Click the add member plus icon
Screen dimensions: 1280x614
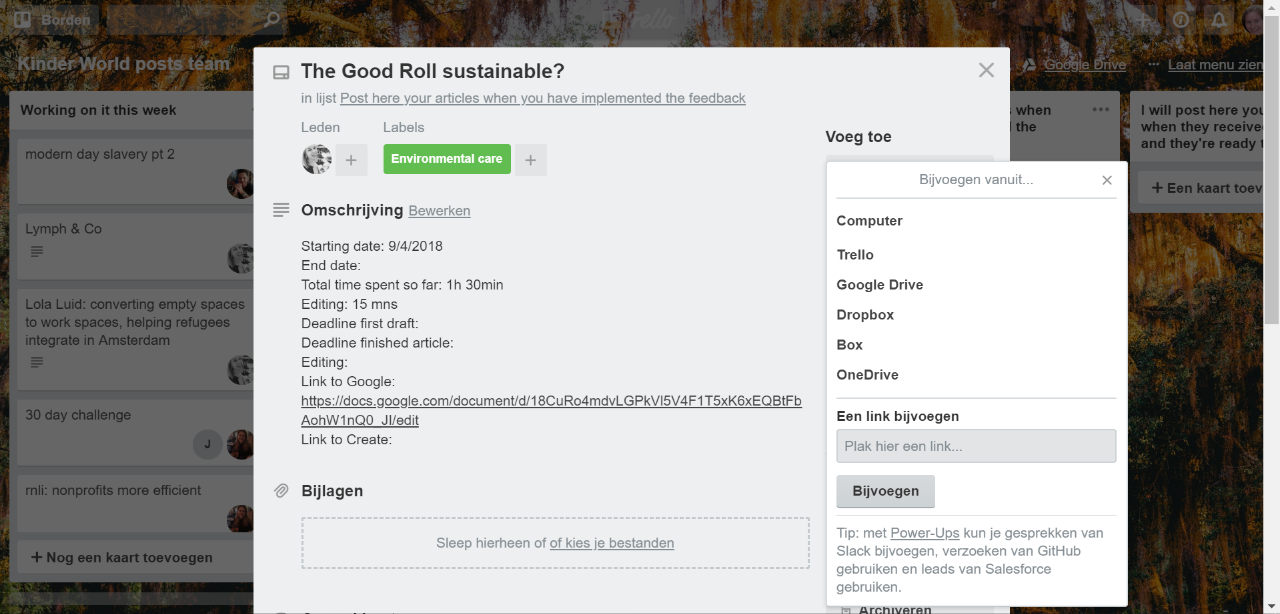click(351, 160)
